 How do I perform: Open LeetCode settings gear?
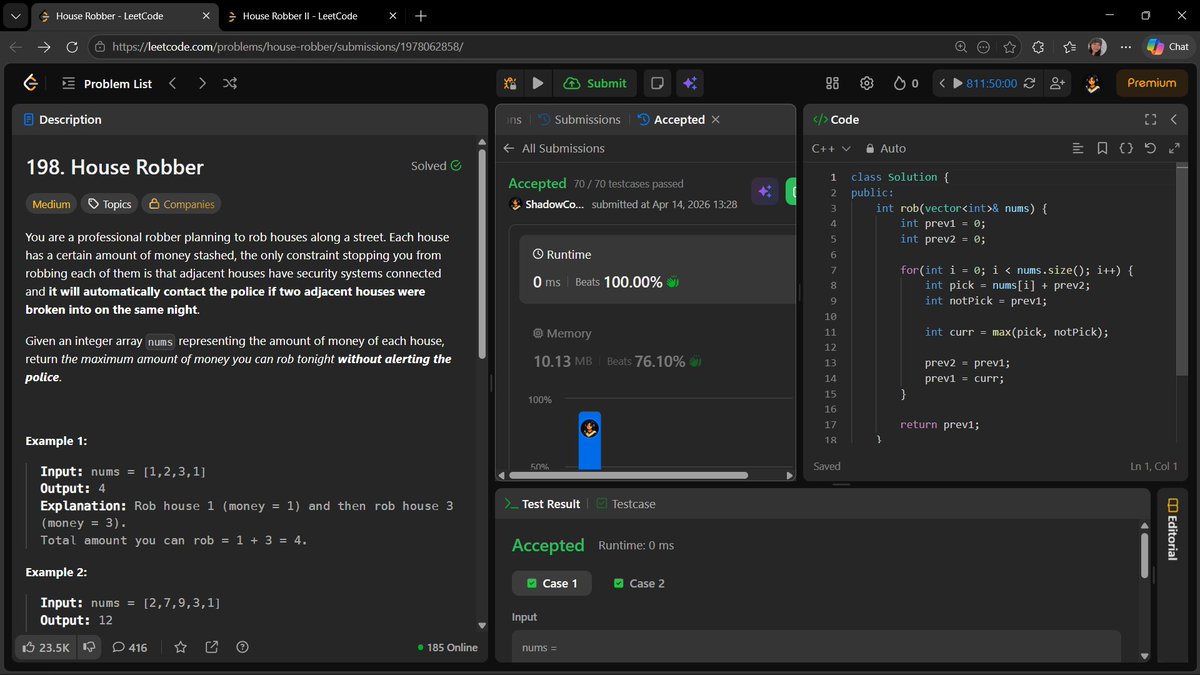tap(867, 83)
